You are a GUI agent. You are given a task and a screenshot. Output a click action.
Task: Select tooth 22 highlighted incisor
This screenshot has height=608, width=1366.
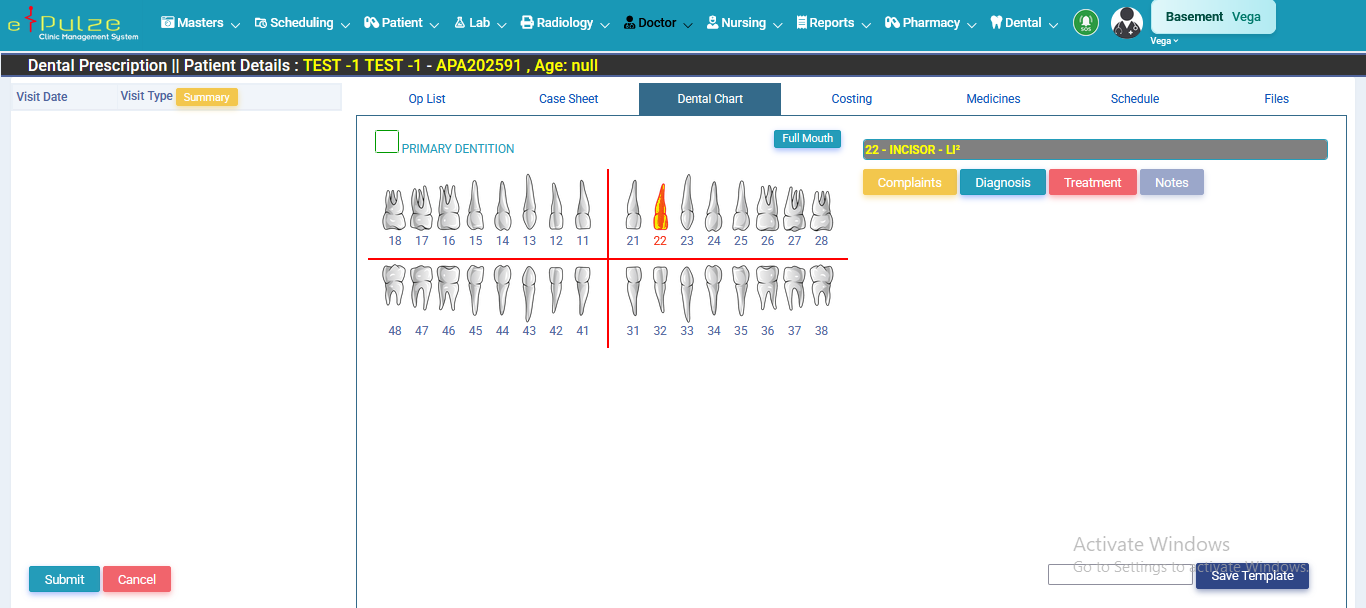(660, 208)
